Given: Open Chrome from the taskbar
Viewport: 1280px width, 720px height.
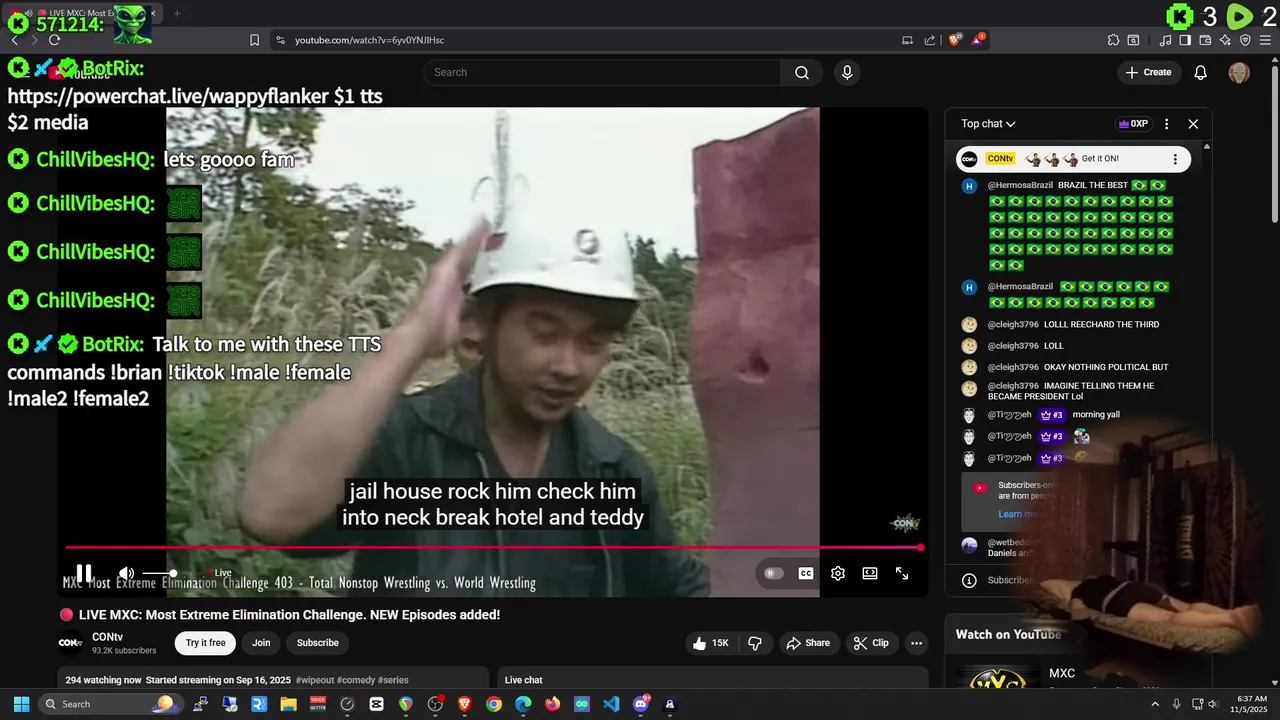Looking at the screenshot, I should click(494, 704).
